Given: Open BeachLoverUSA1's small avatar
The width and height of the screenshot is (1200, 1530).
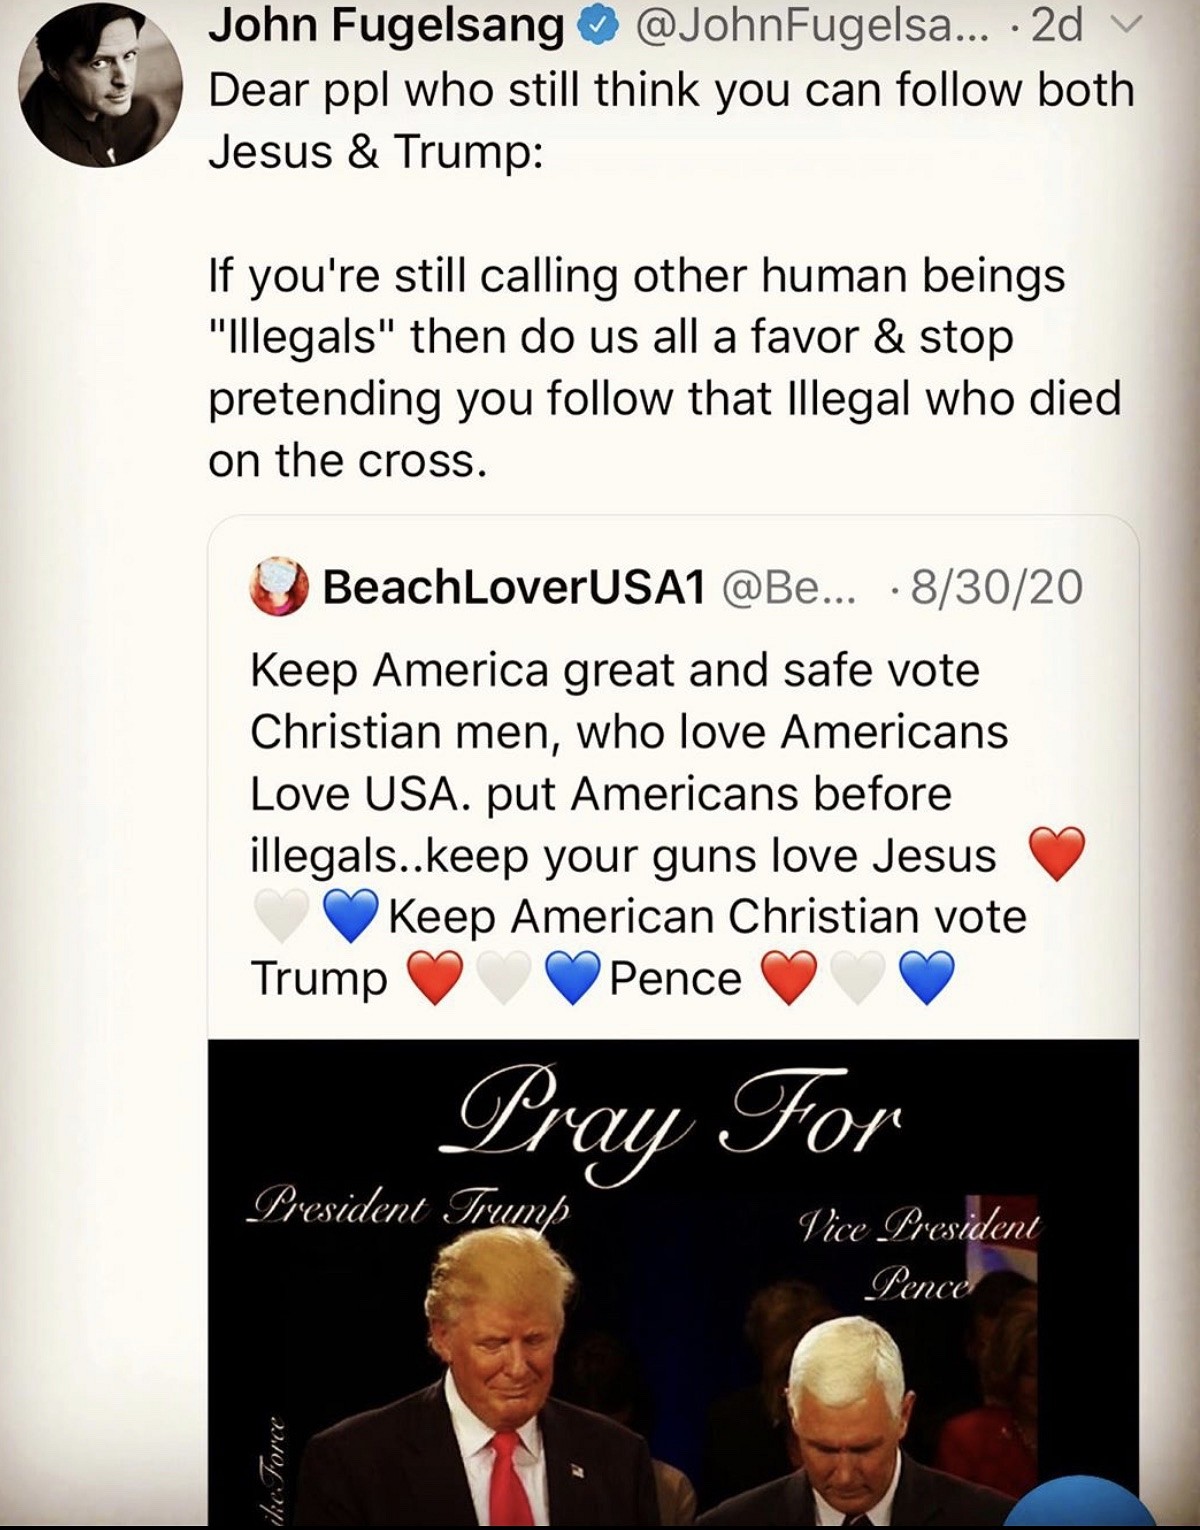Looking at the screenshot, I should click(278, 587).
